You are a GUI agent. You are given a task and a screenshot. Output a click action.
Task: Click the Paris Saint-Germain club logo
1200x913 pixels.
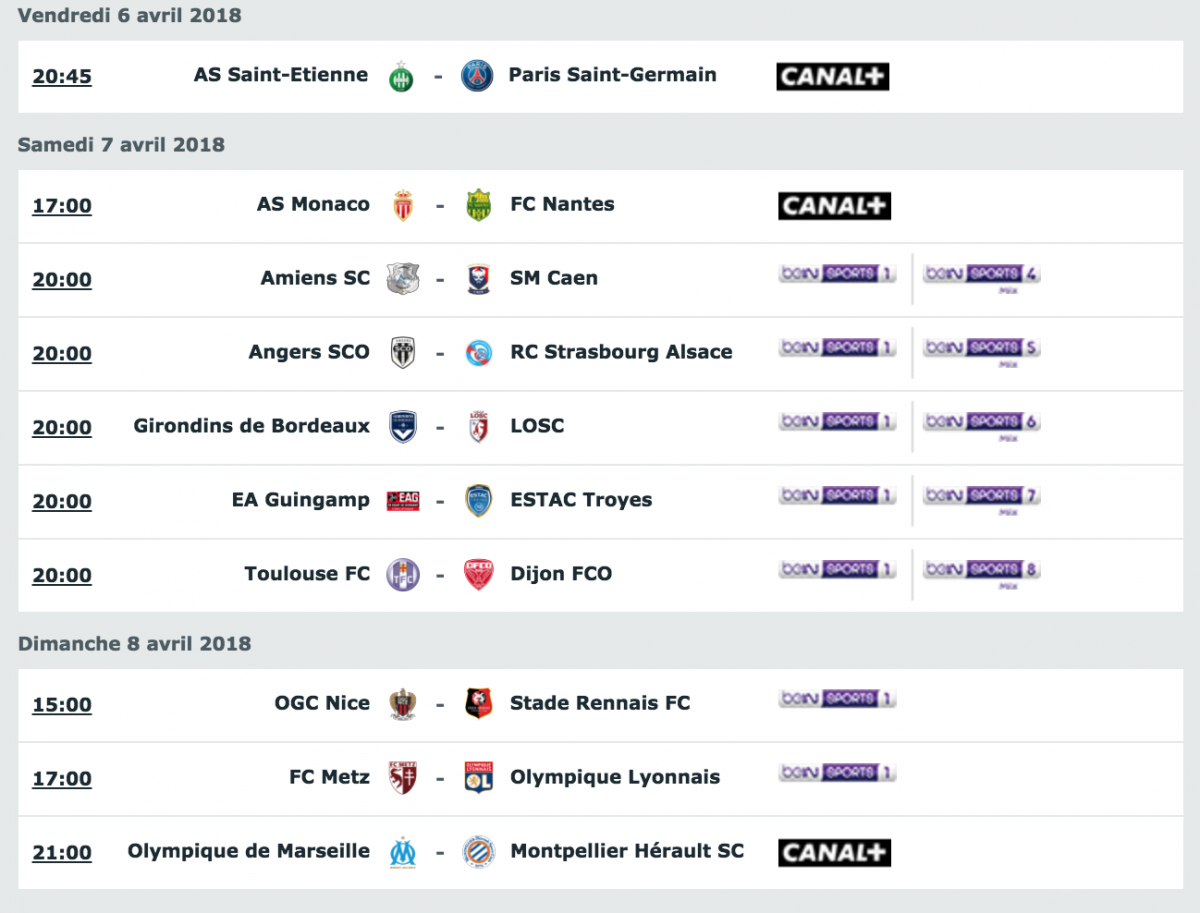tap(477, 76)
